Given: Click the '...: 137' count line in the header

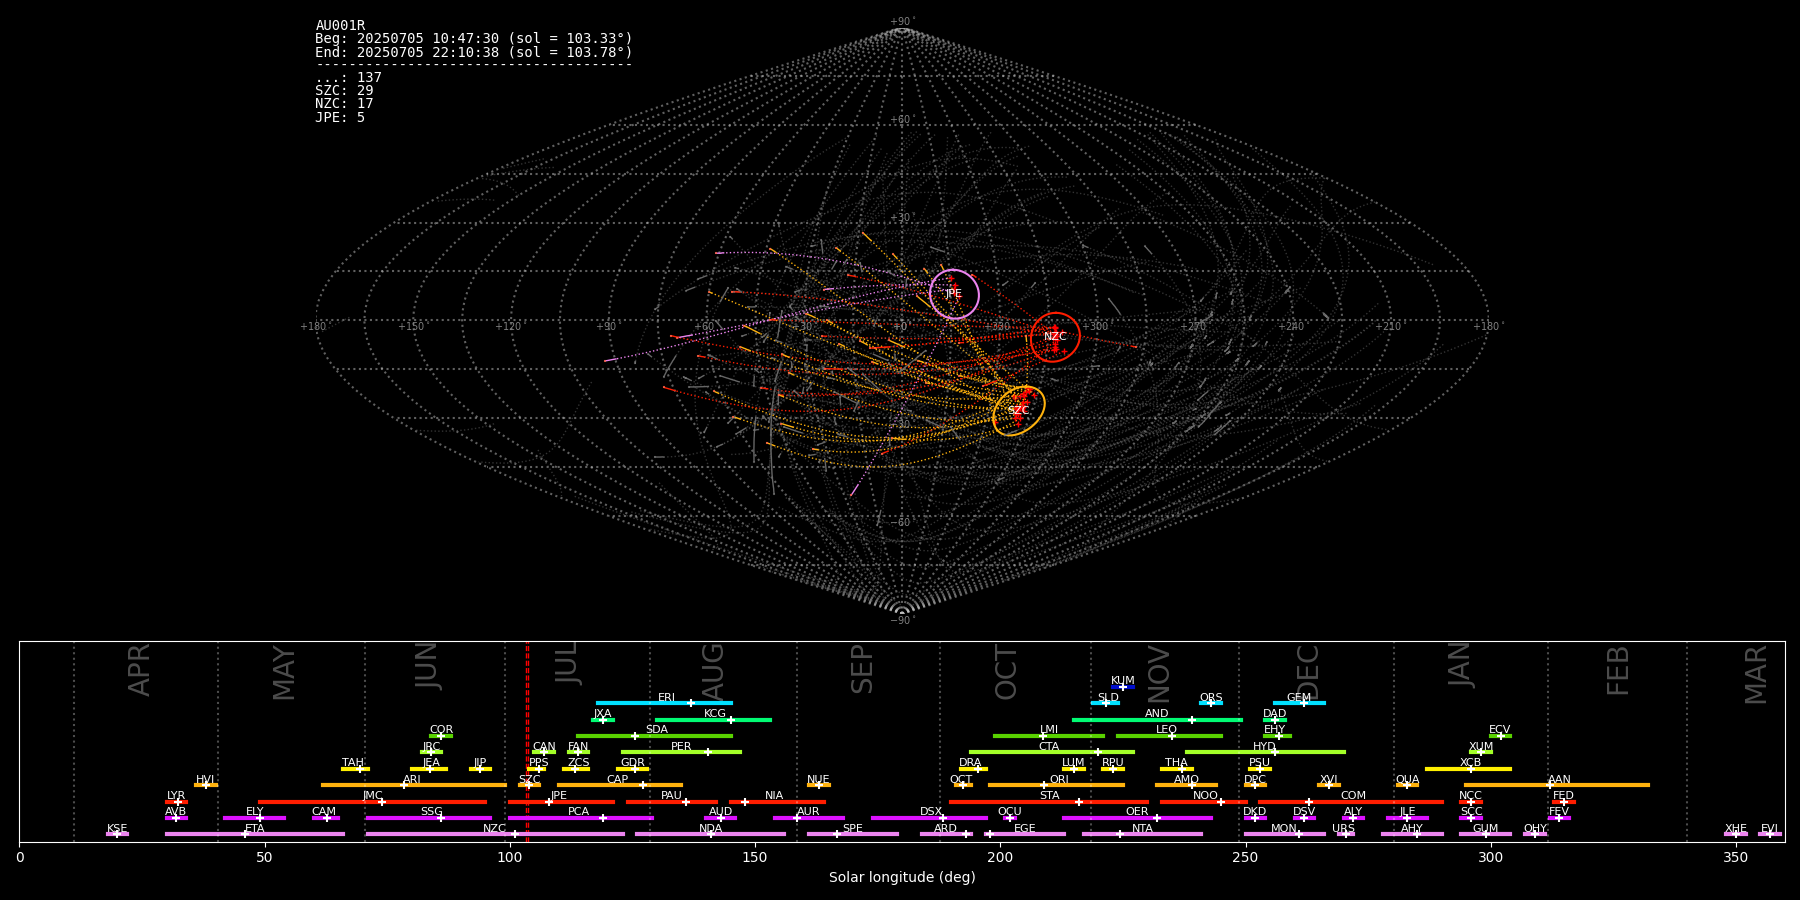Looking at the screenshot, I should coord(348,78).
